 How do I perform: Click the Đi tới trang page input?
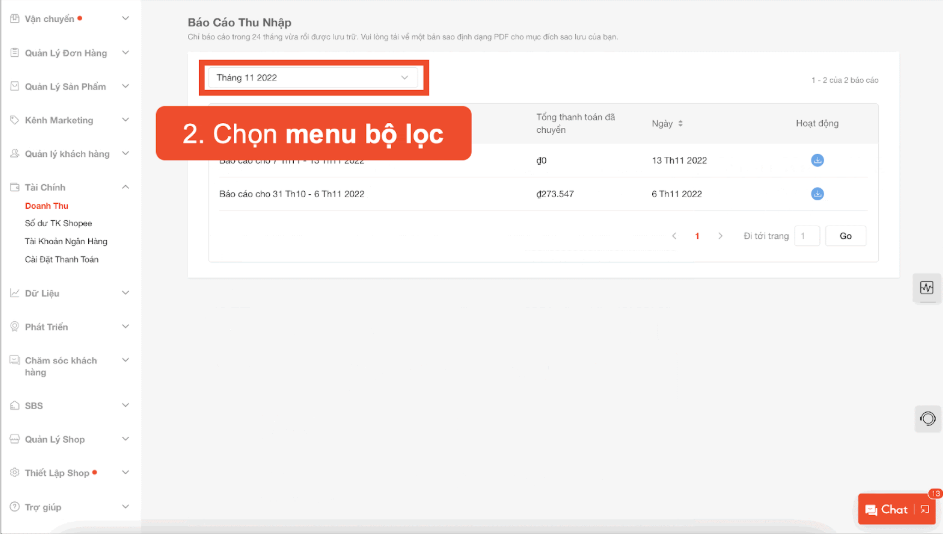pos(806,236)
